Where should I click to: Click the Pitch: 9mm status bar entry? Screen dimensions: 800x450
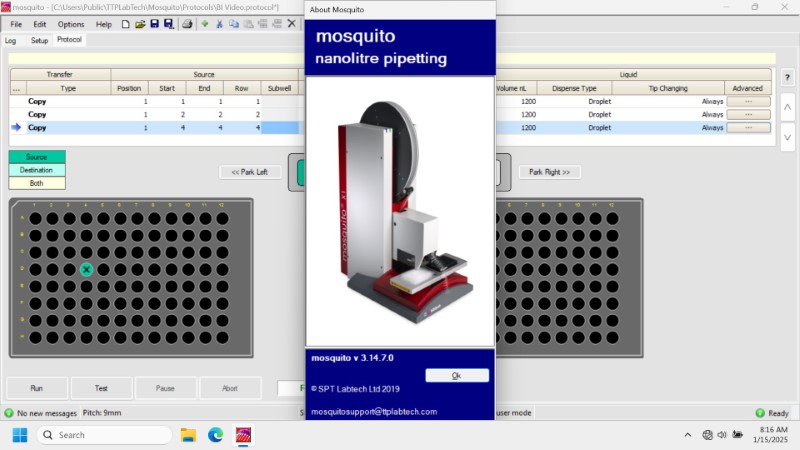(x=102, y=413)
